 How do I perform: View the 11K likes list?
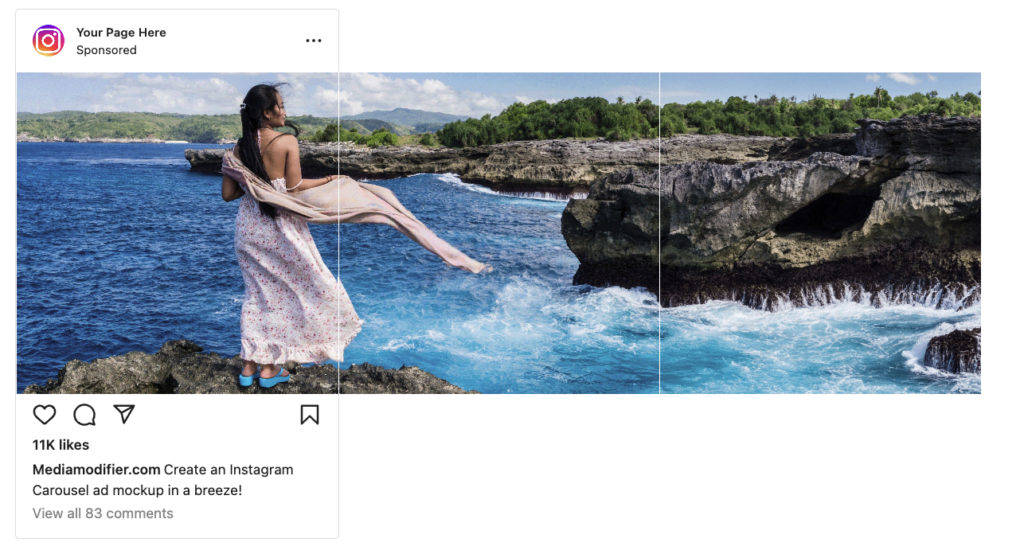(61, 445)
